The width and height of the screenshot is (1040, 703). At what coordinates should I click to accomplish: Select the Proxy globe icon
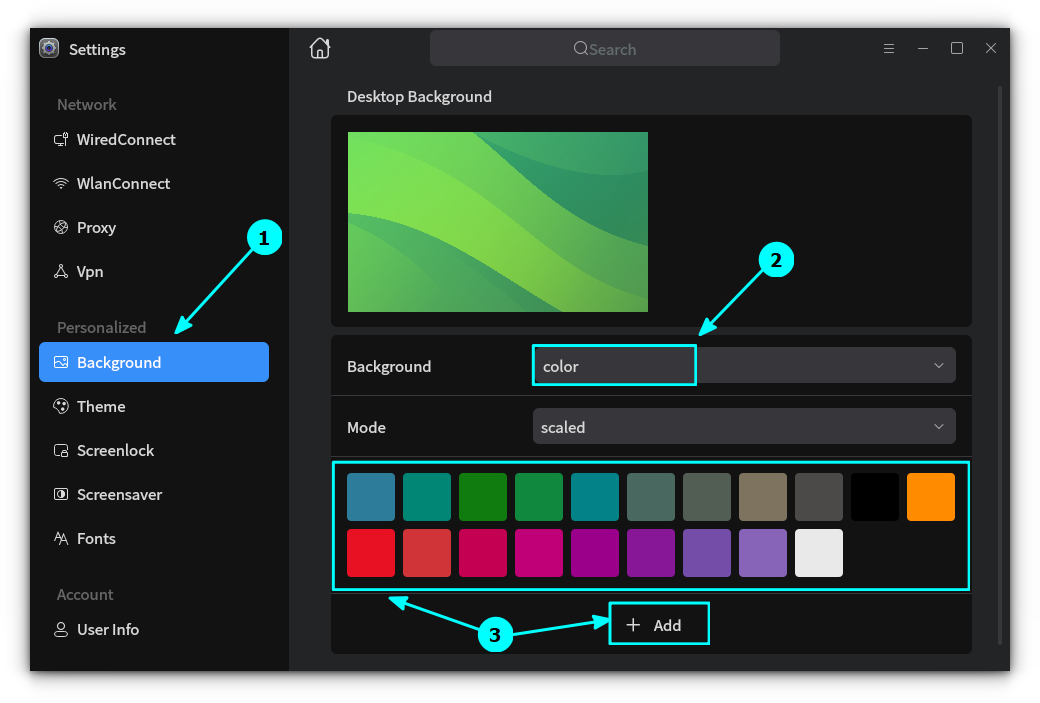pos(60,227)
